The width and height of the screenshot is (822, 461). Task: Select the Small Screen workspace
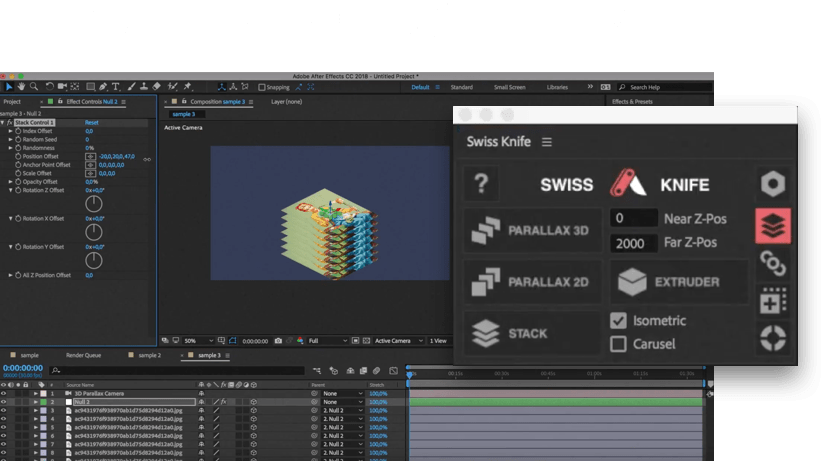[510, 87]
